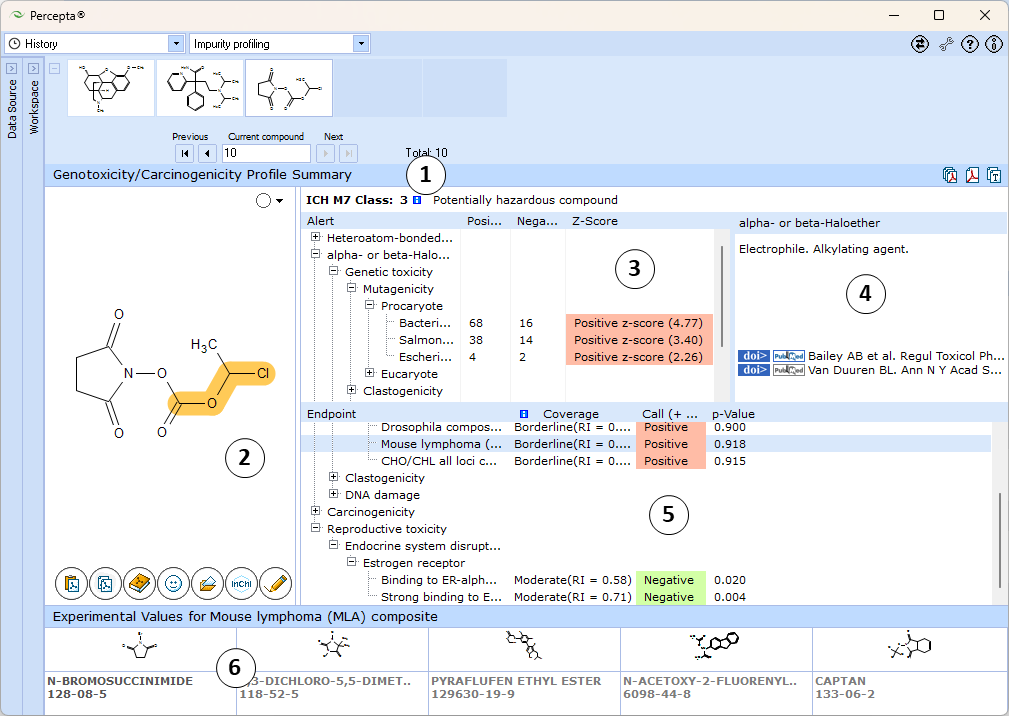
Task: Open Bailey AB et al. reference link
Action: coord(905,356)
